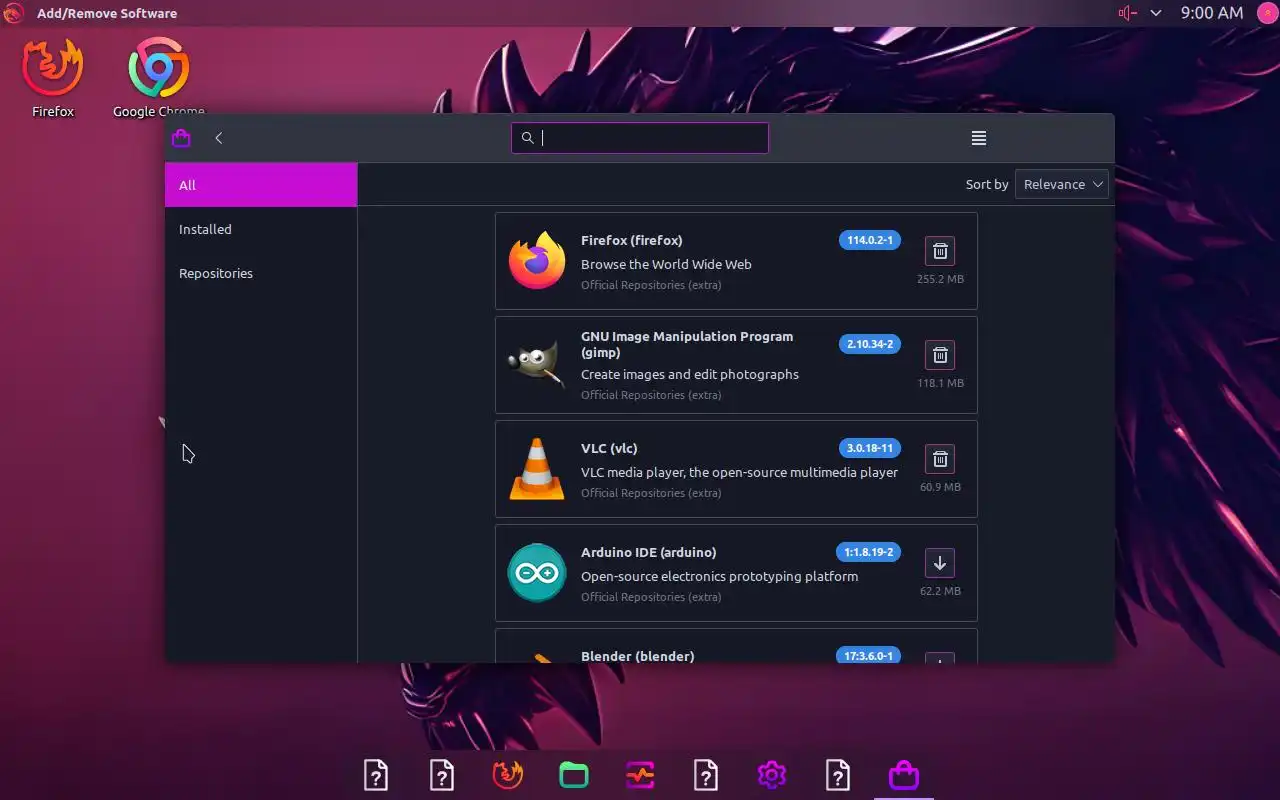Click the Firefox version badge 114.0.2-1
This screenshot has width=1280, height=800.
[x=870, y=240]
